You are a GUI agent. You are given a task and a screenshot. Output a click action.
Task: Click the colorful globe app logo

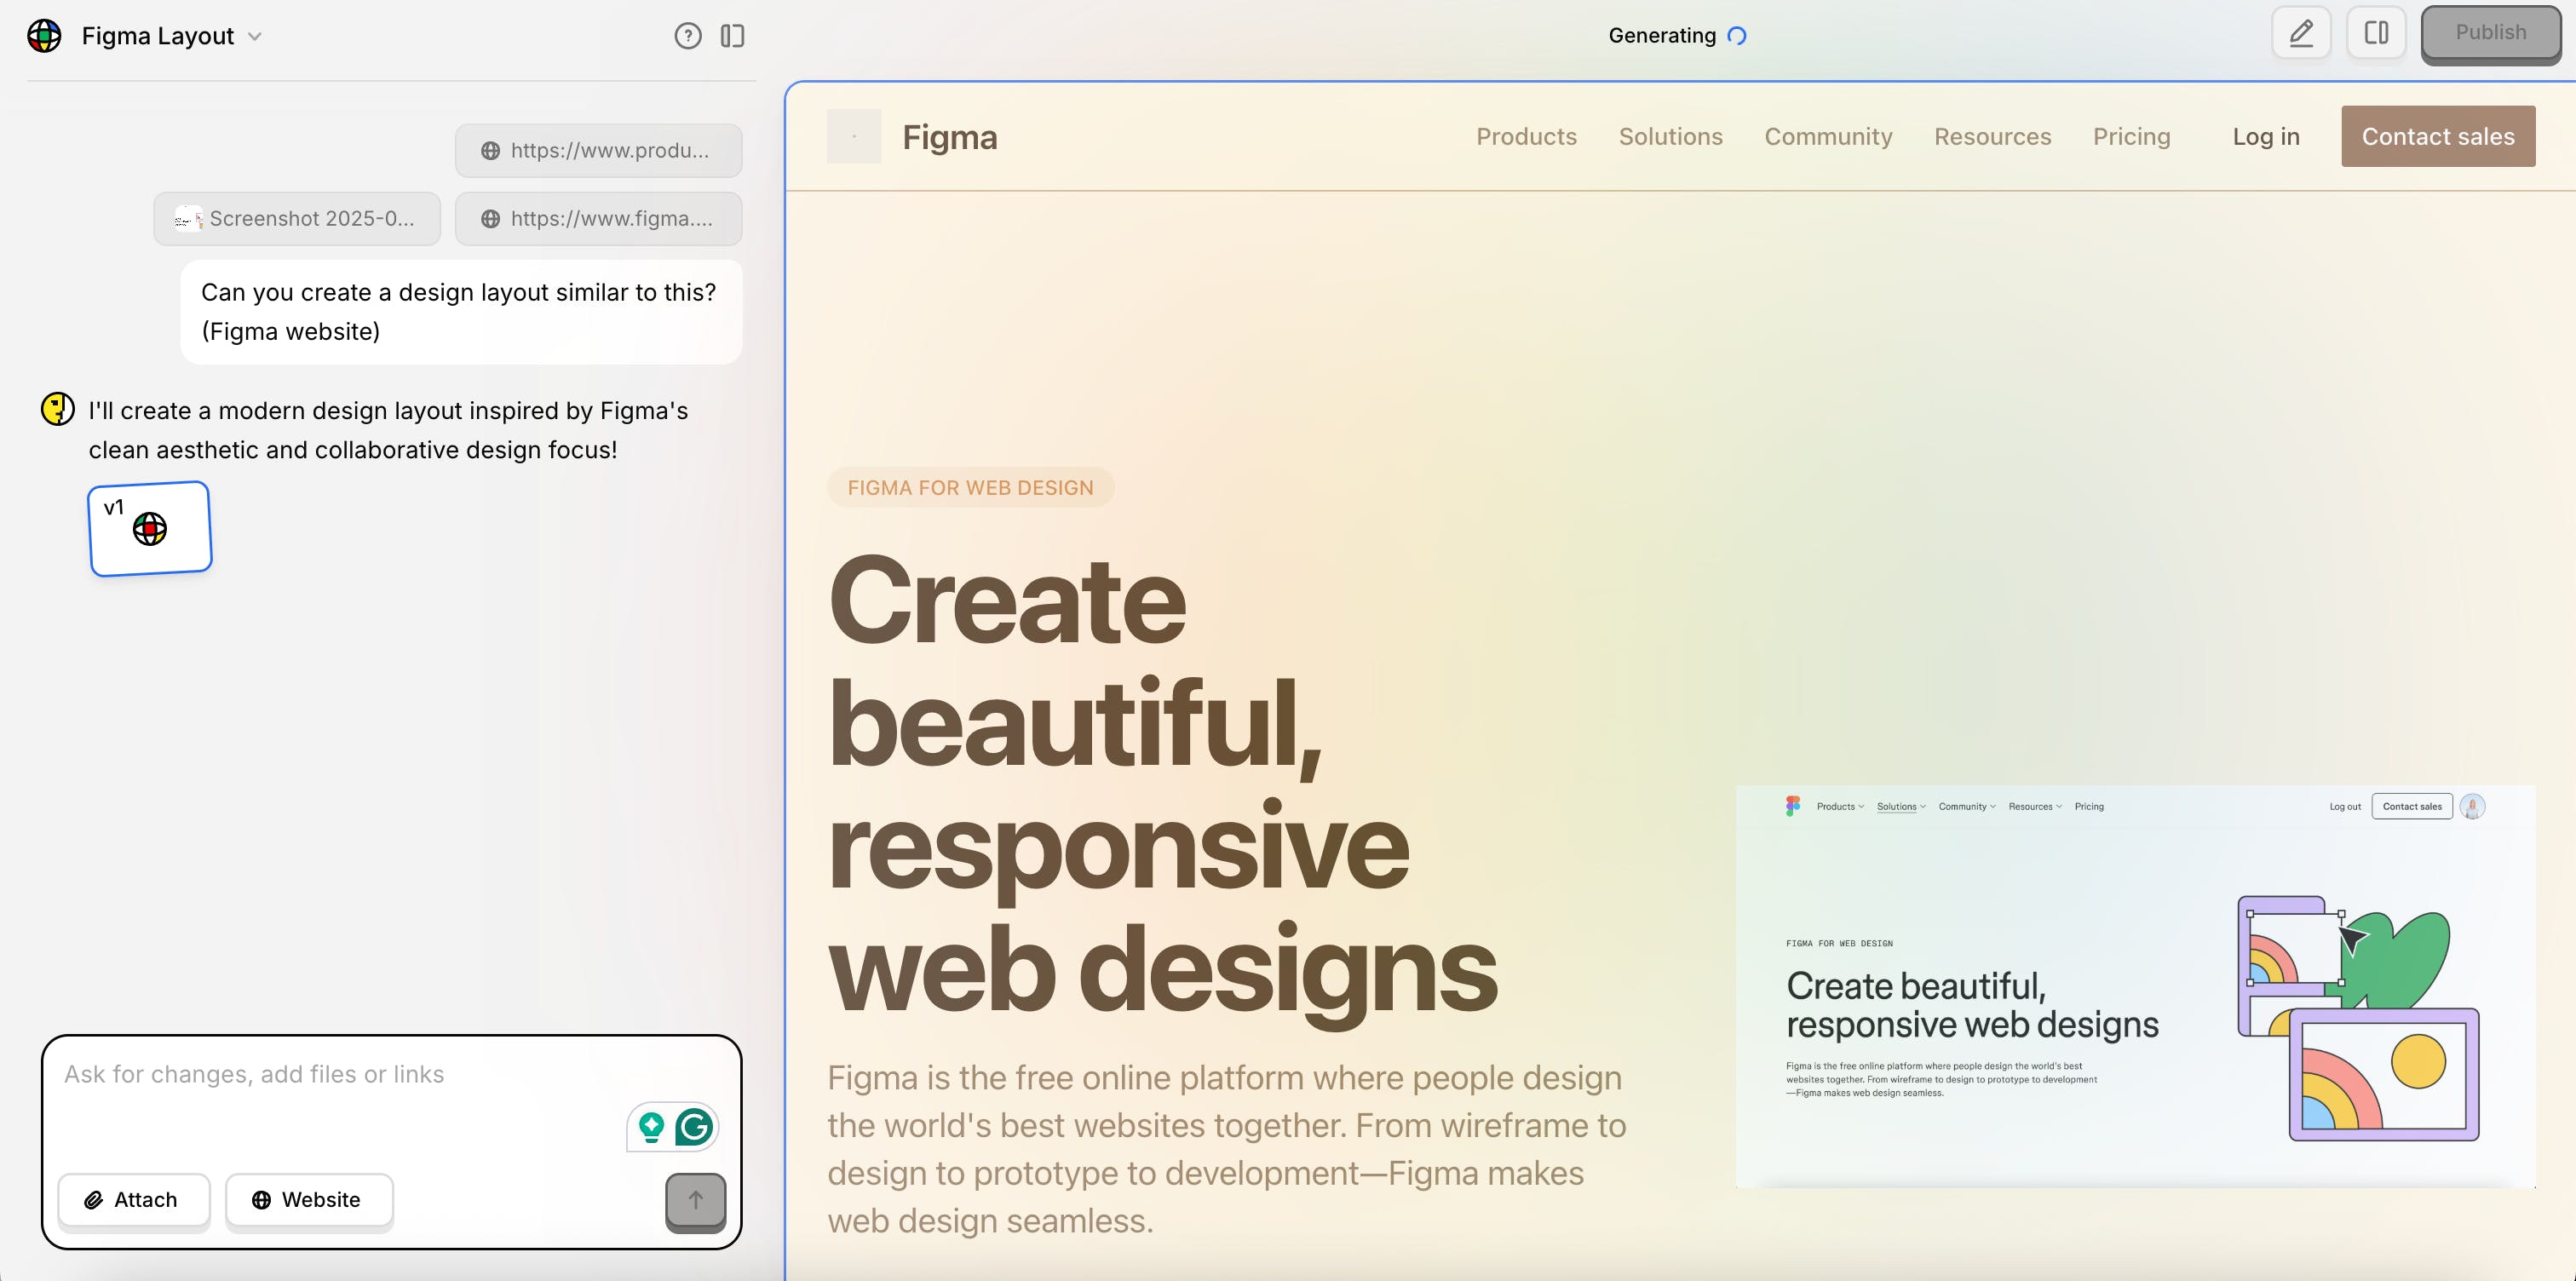tap(44, 36)
